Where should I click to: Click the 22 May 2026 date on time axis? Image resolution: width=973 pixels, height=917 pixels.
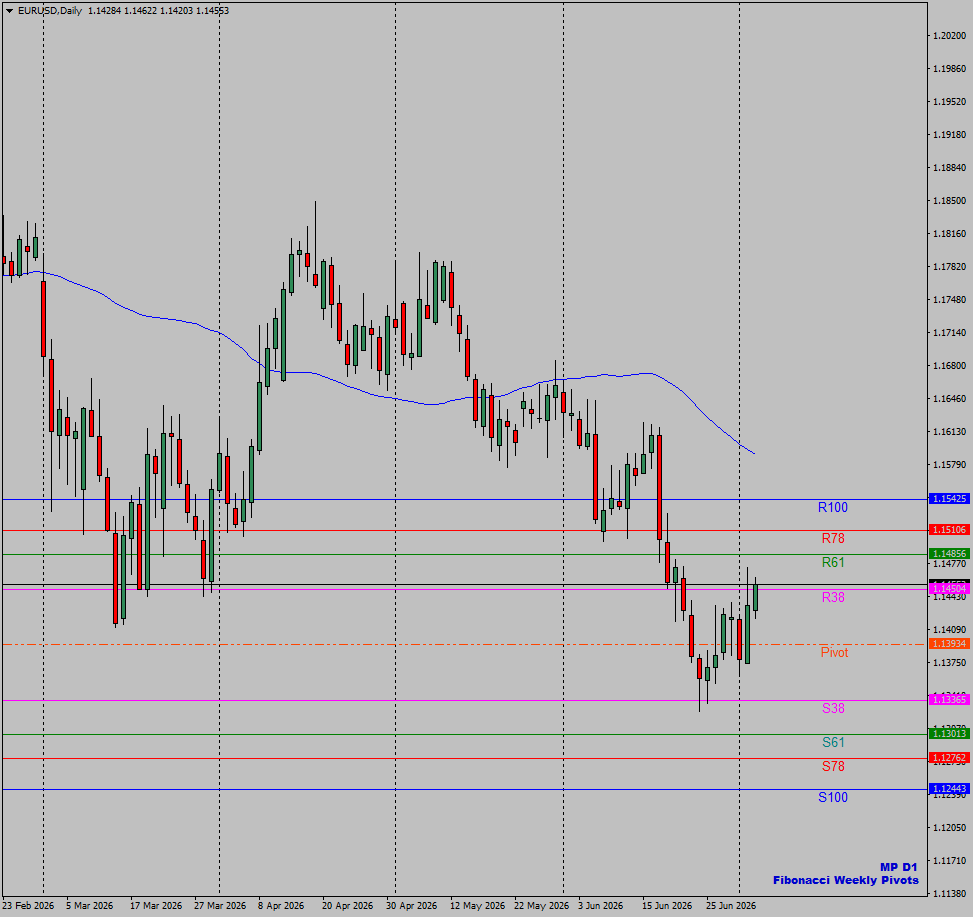point(541,906)
